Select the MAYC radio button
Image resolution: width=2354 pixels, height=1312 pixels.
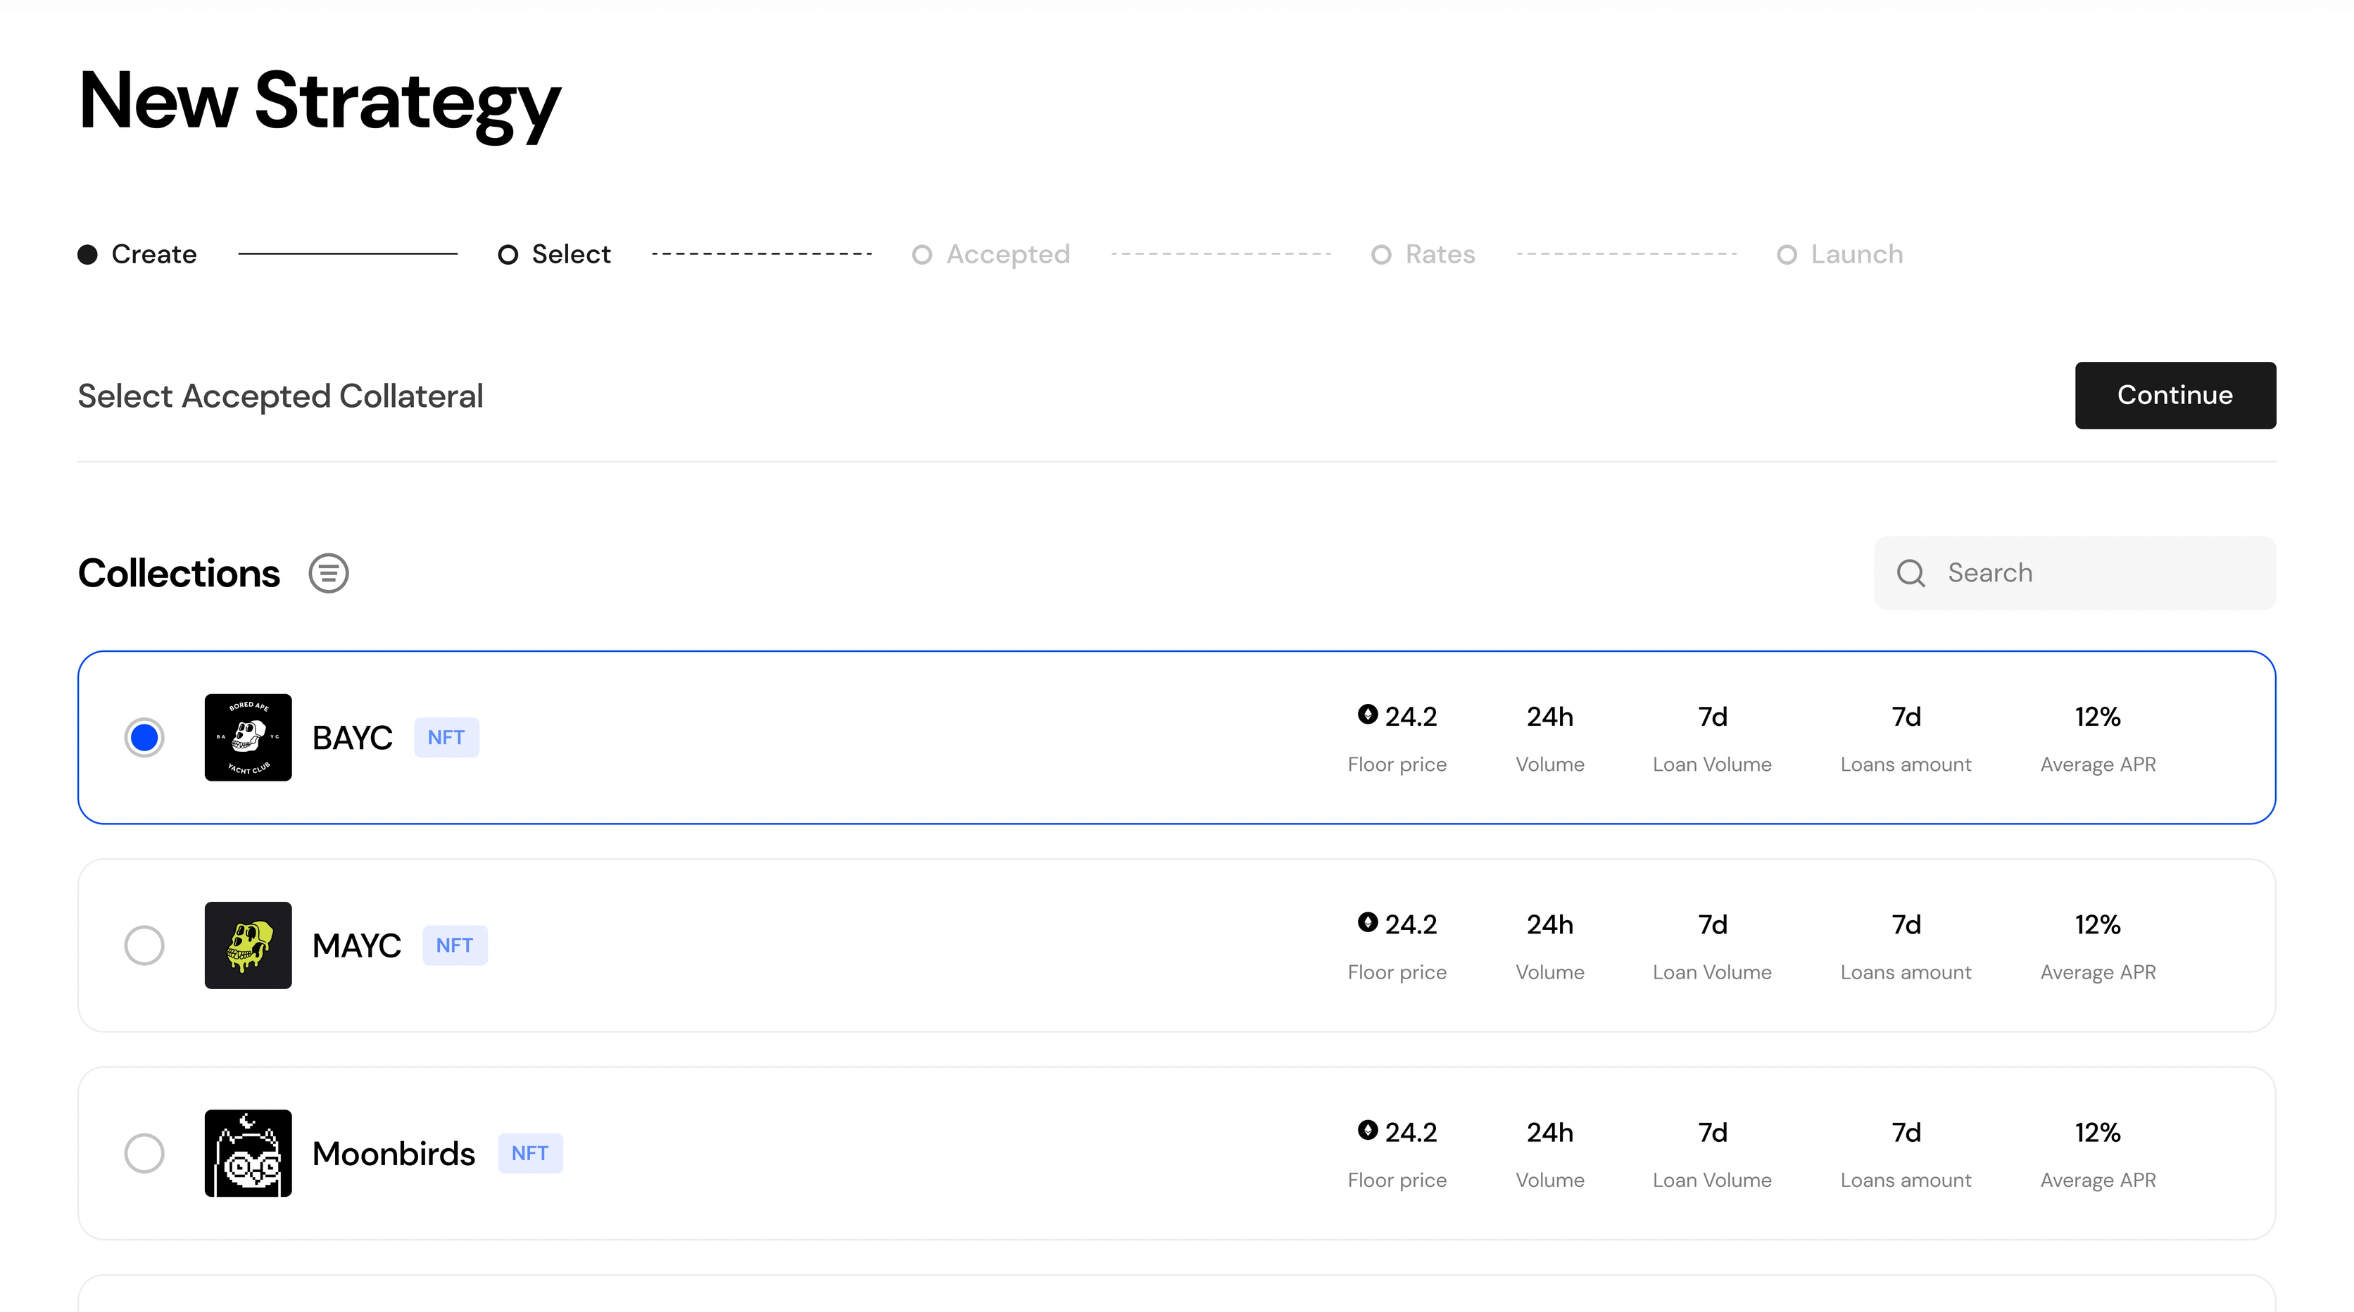pos(144,945)
